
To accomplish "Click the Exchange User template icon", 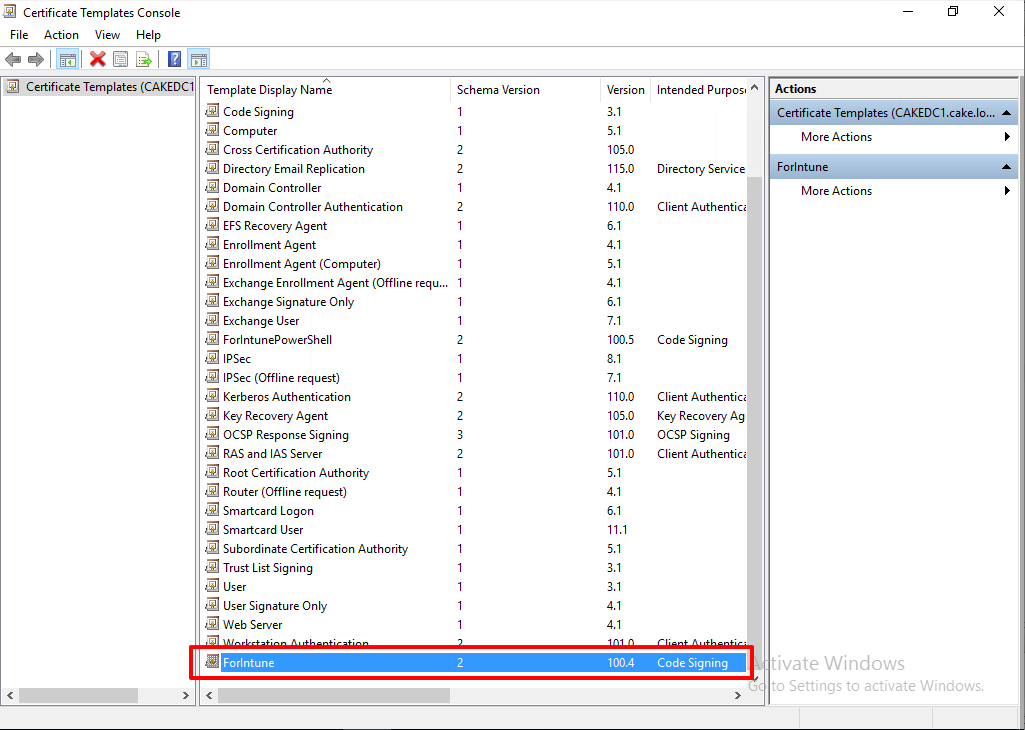I will click(x=212, y=320).
